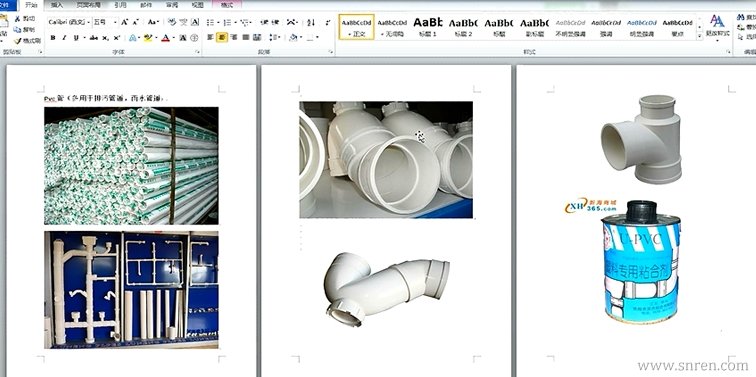Click the grow font size icon

[124, 22]
